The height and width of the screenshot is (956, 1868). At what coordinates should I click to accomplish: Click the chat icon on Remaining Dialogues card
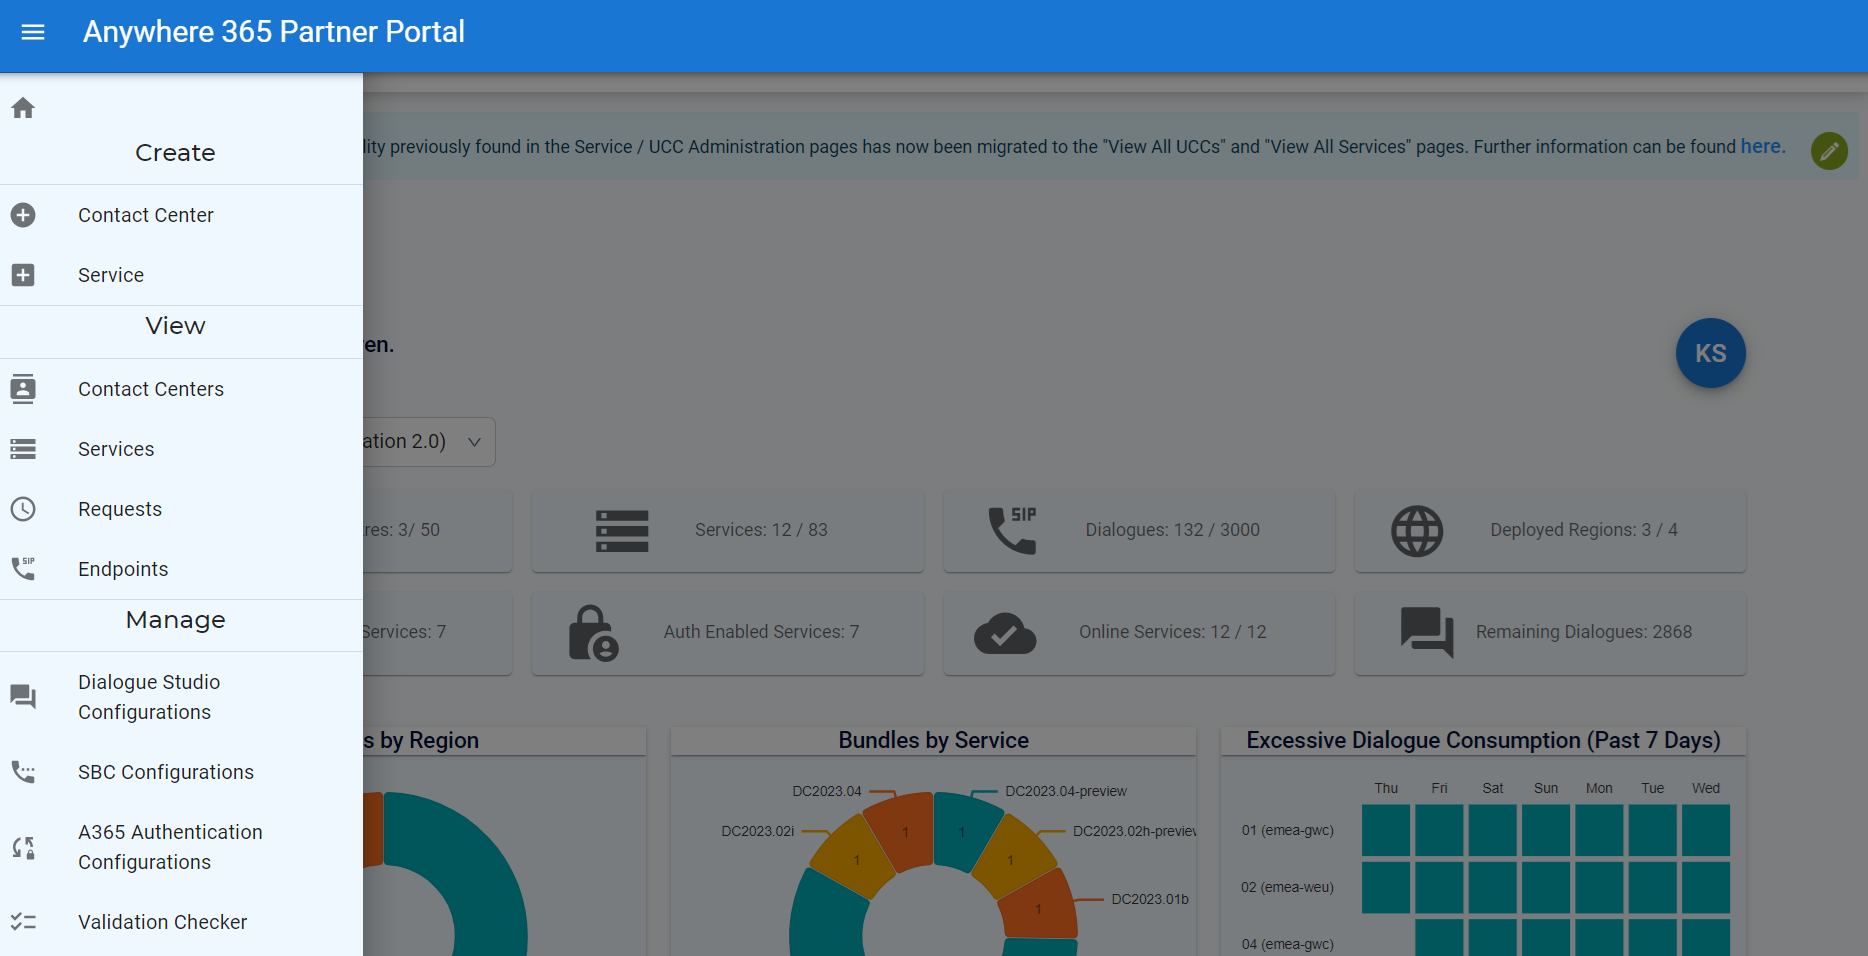(1427, 632)
